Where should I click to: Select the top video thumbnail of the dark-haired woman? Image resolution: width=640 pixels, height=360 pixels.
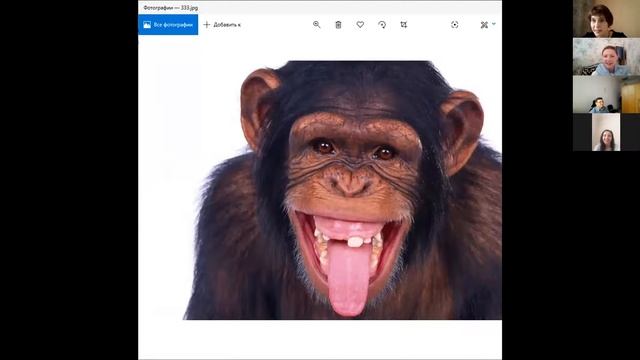[606, 19]
